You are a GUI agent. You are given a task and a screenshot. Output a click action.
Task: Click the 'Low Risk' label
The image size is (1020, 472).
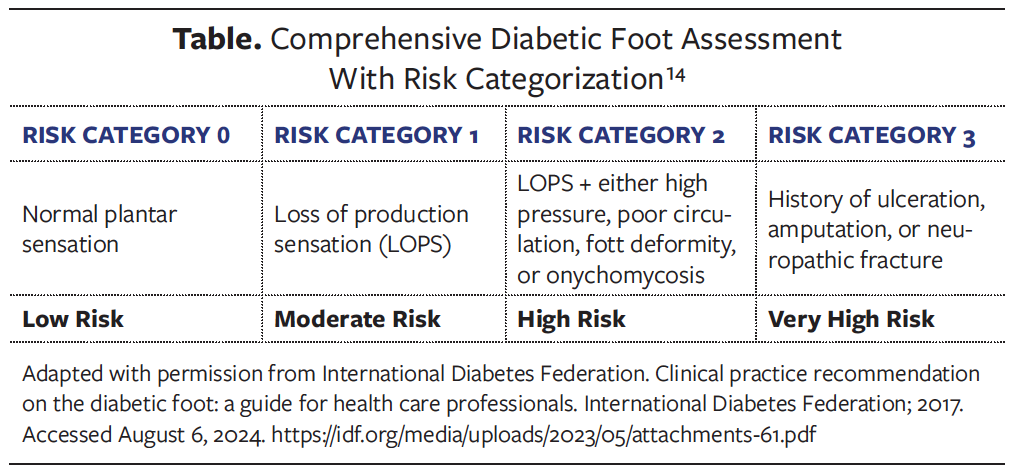73,319
